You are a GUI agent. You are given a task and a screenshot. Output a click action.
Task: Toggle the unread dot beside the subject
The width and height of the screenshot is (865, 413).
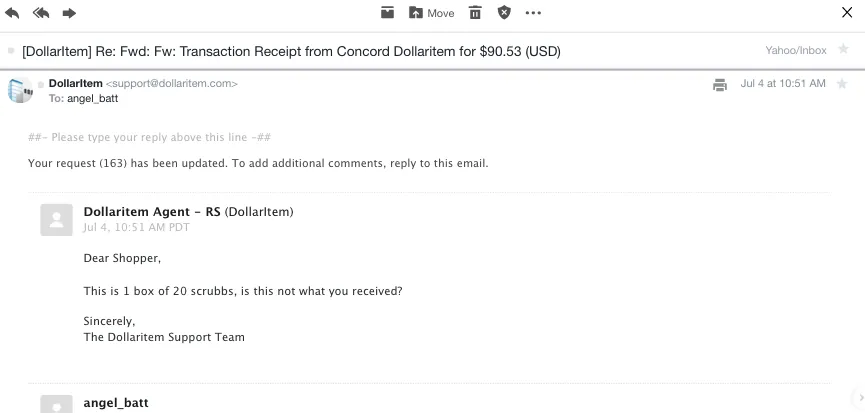tap(11, 50)
